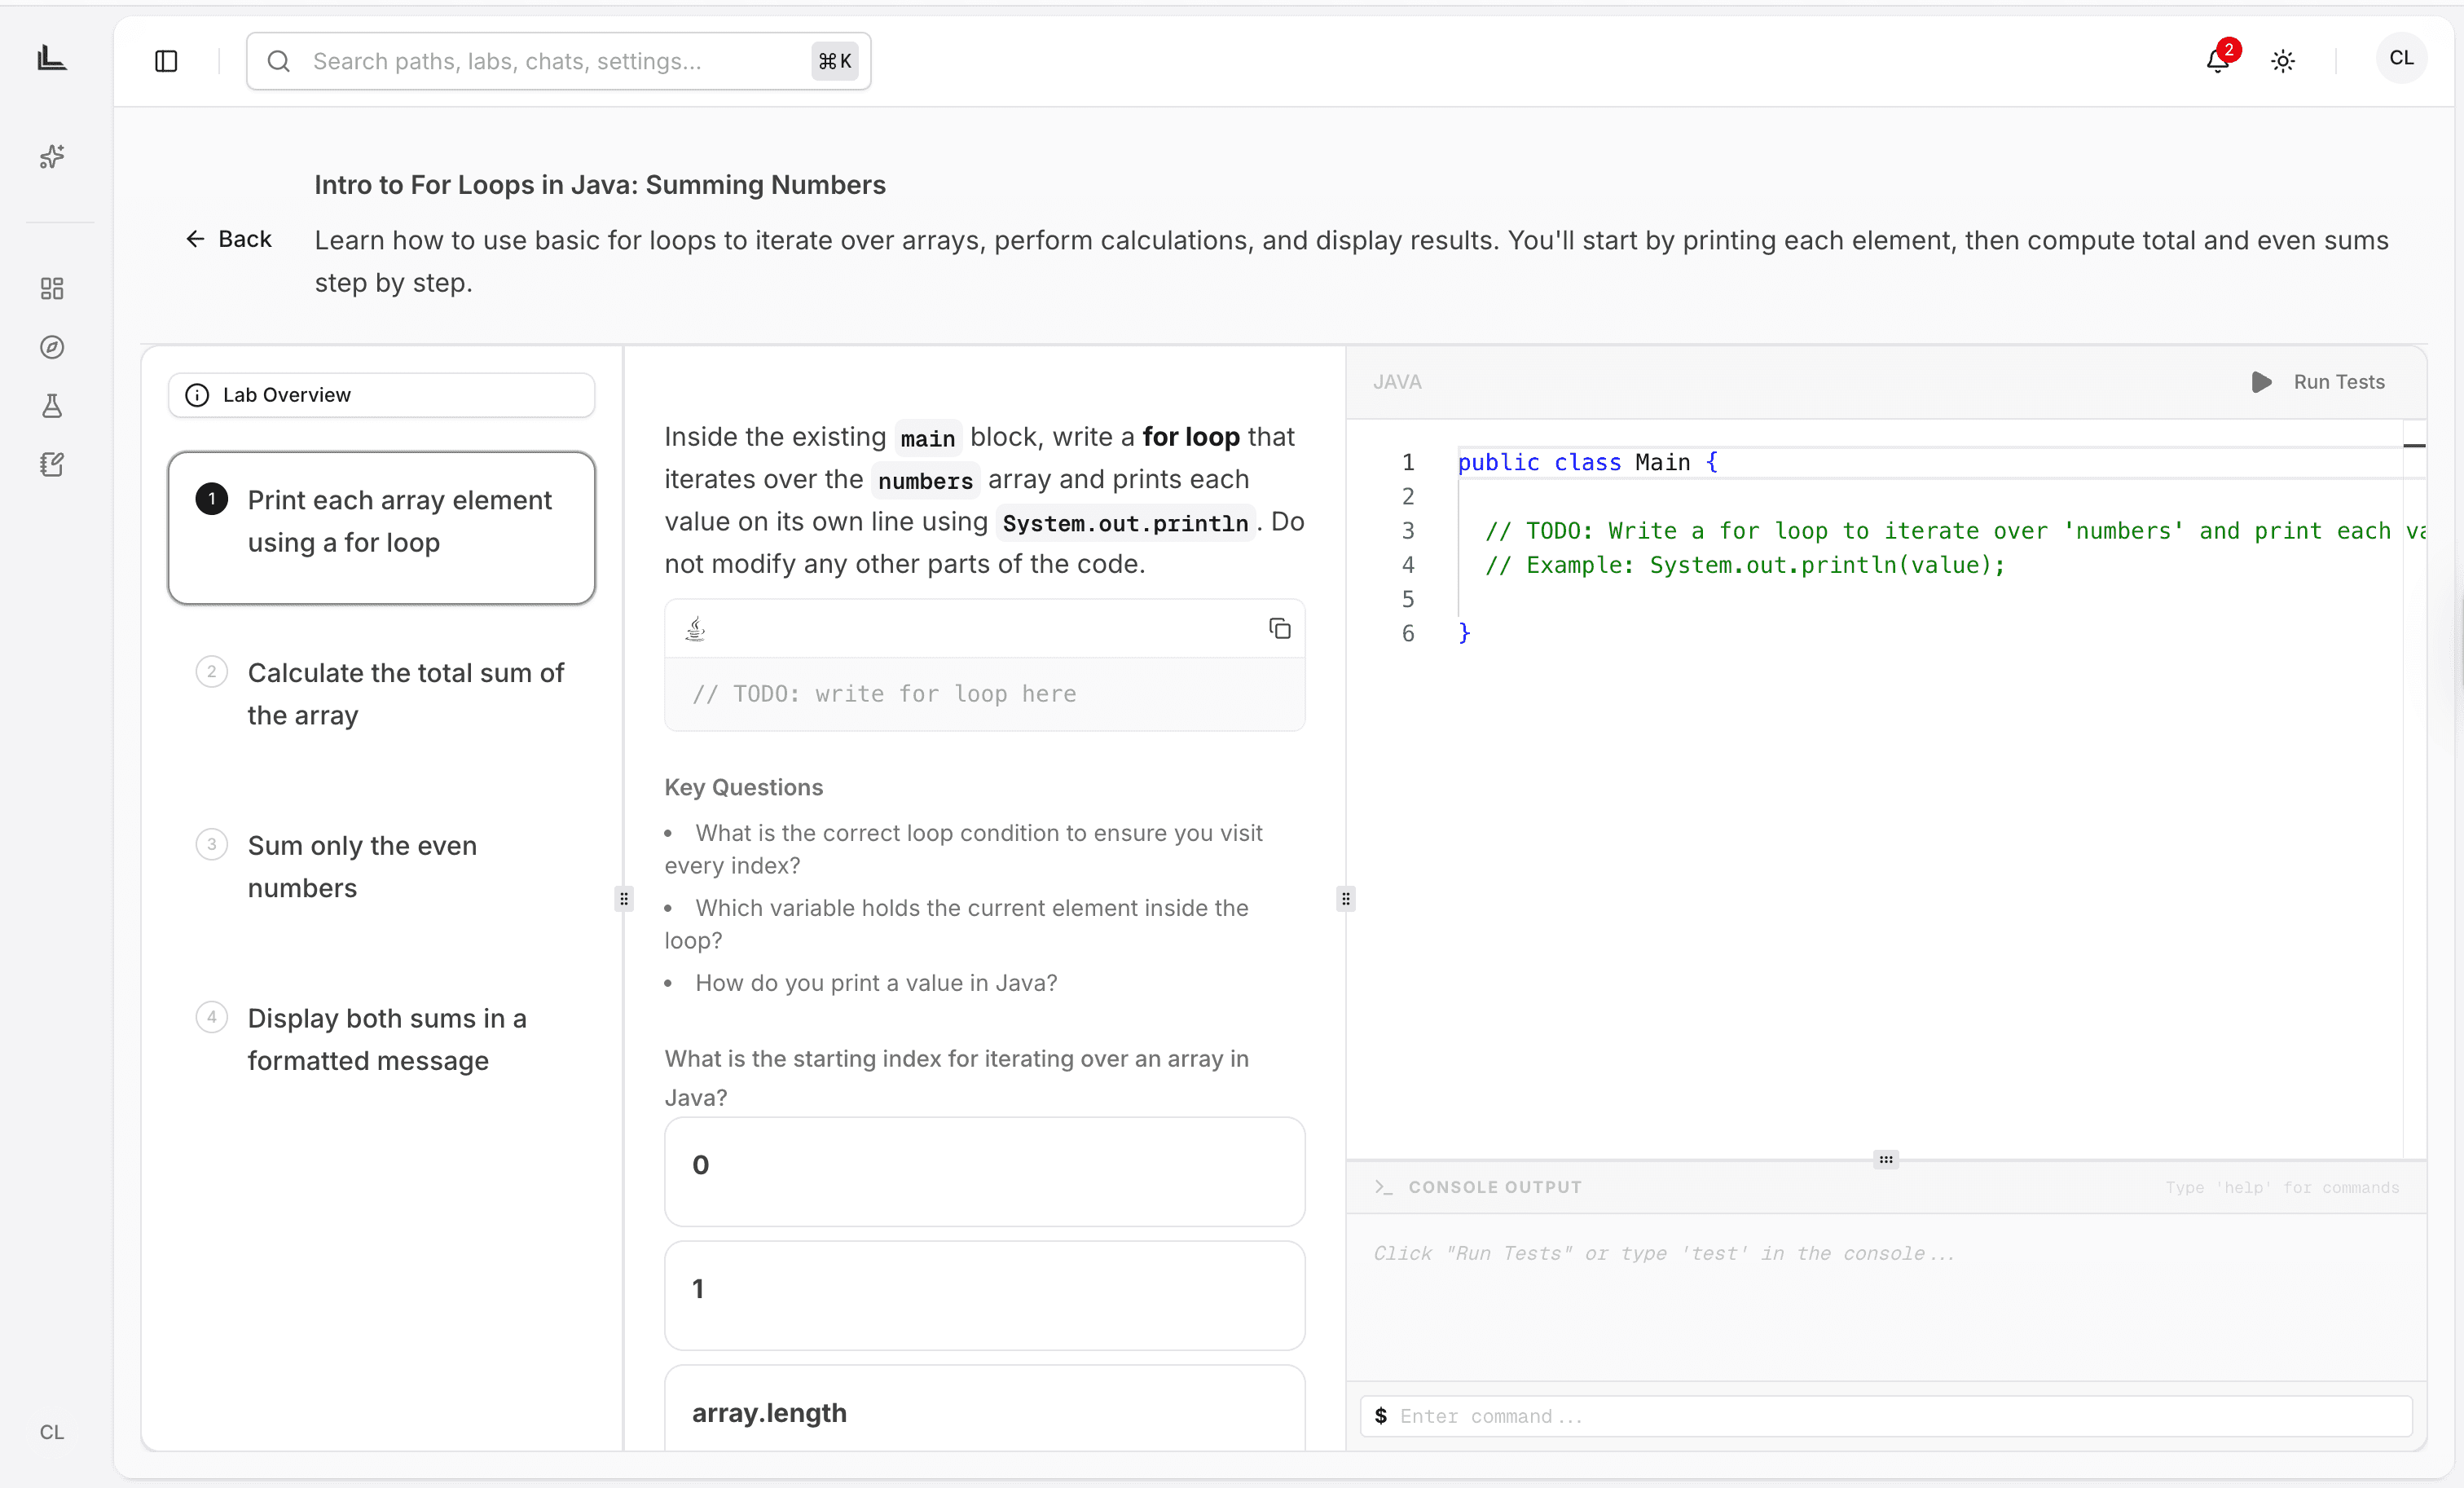
Task: Click the compass explore icon
Action: point(52,347)
